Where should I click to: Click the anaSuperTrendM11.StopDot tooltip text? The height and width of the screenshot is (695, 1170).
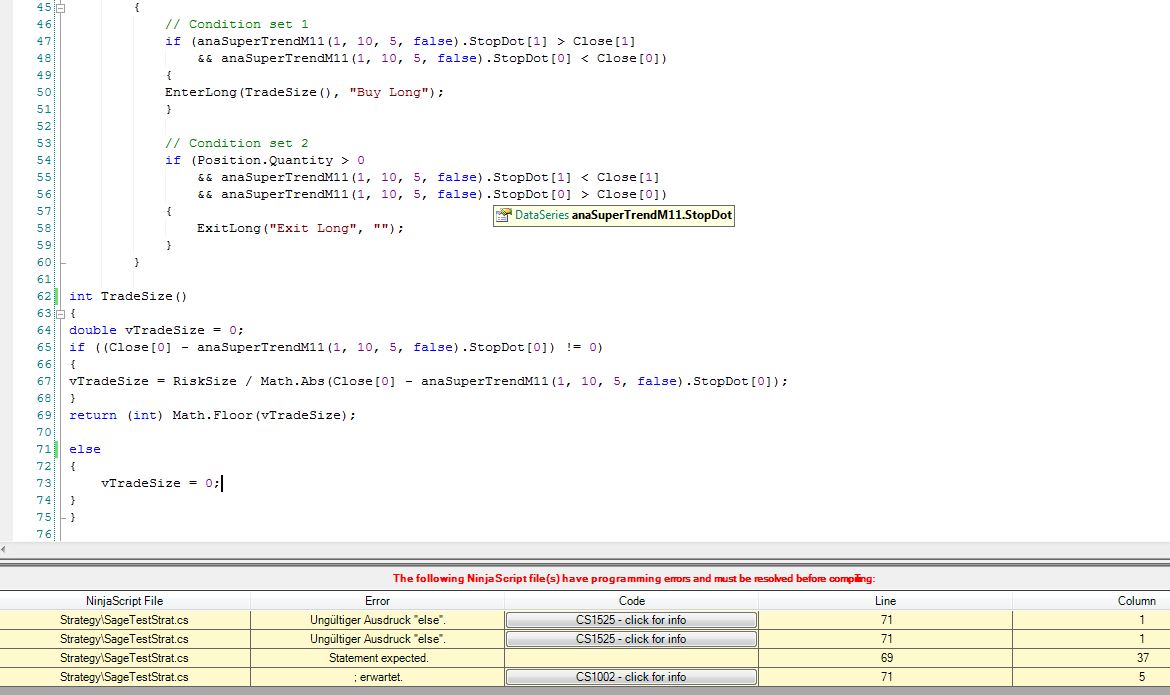pos(651,215)
